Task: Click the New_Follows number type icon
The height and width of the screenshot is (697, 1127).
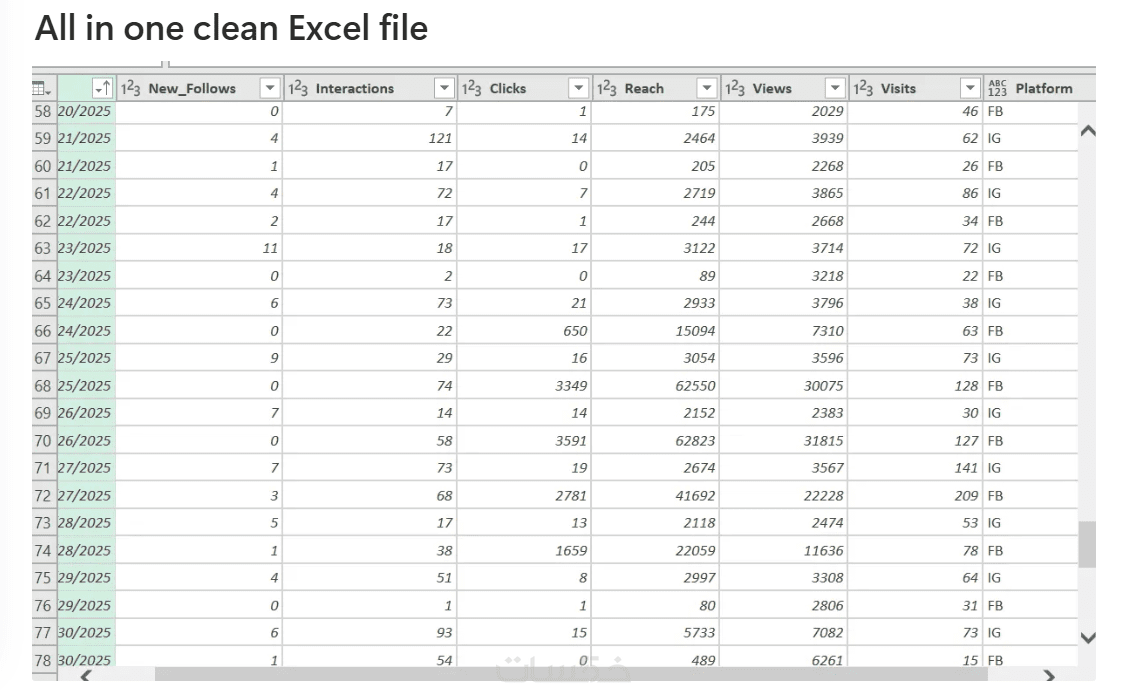Action: click(x=130, y=88)
